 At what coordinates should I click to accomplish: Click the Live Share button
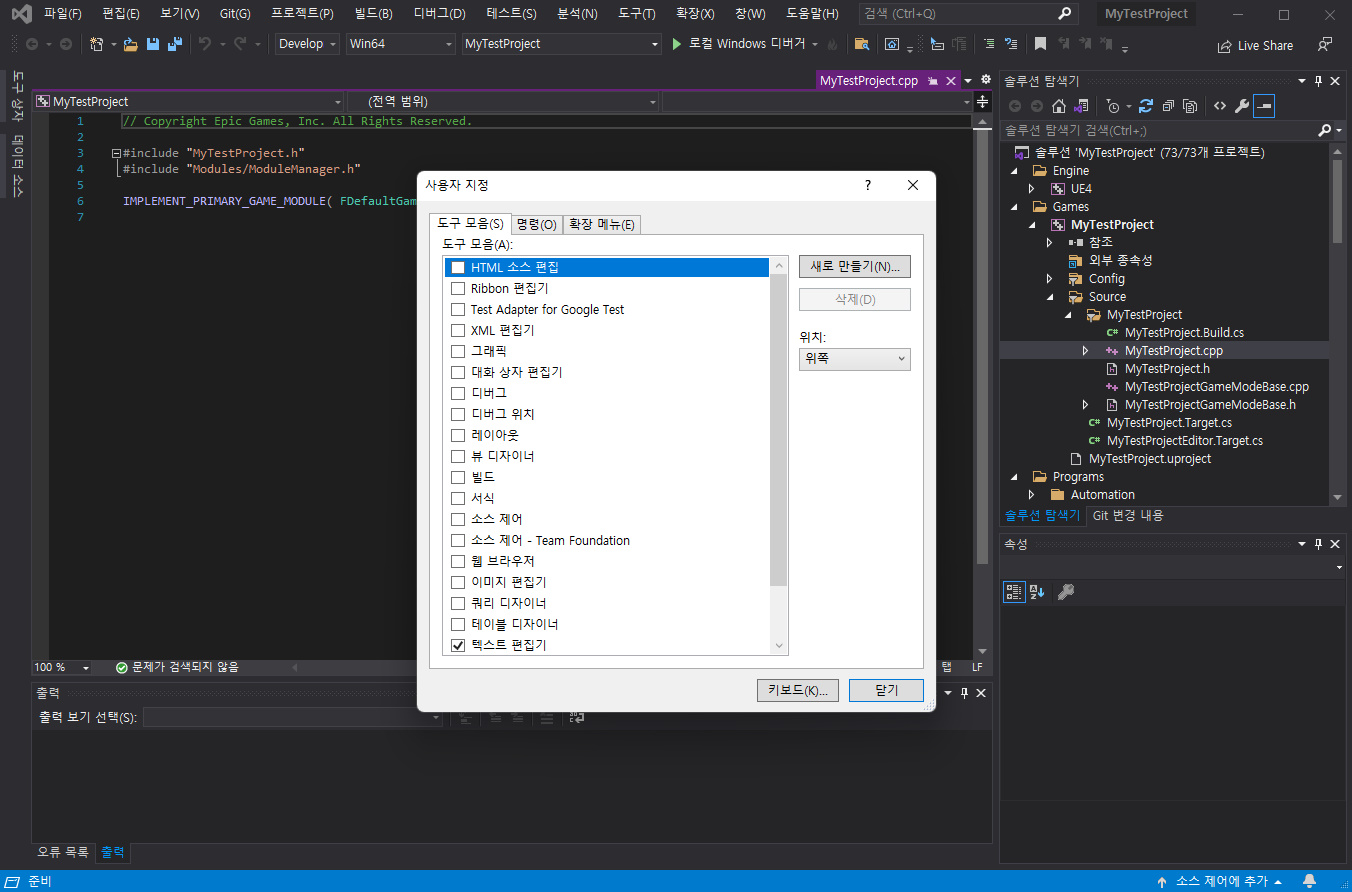tap(1255, 45)
